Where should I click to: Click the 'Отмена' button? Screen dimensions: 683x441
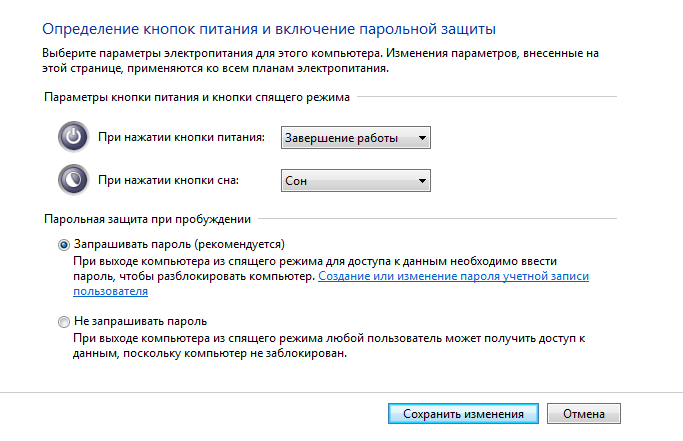coord(585,413)
